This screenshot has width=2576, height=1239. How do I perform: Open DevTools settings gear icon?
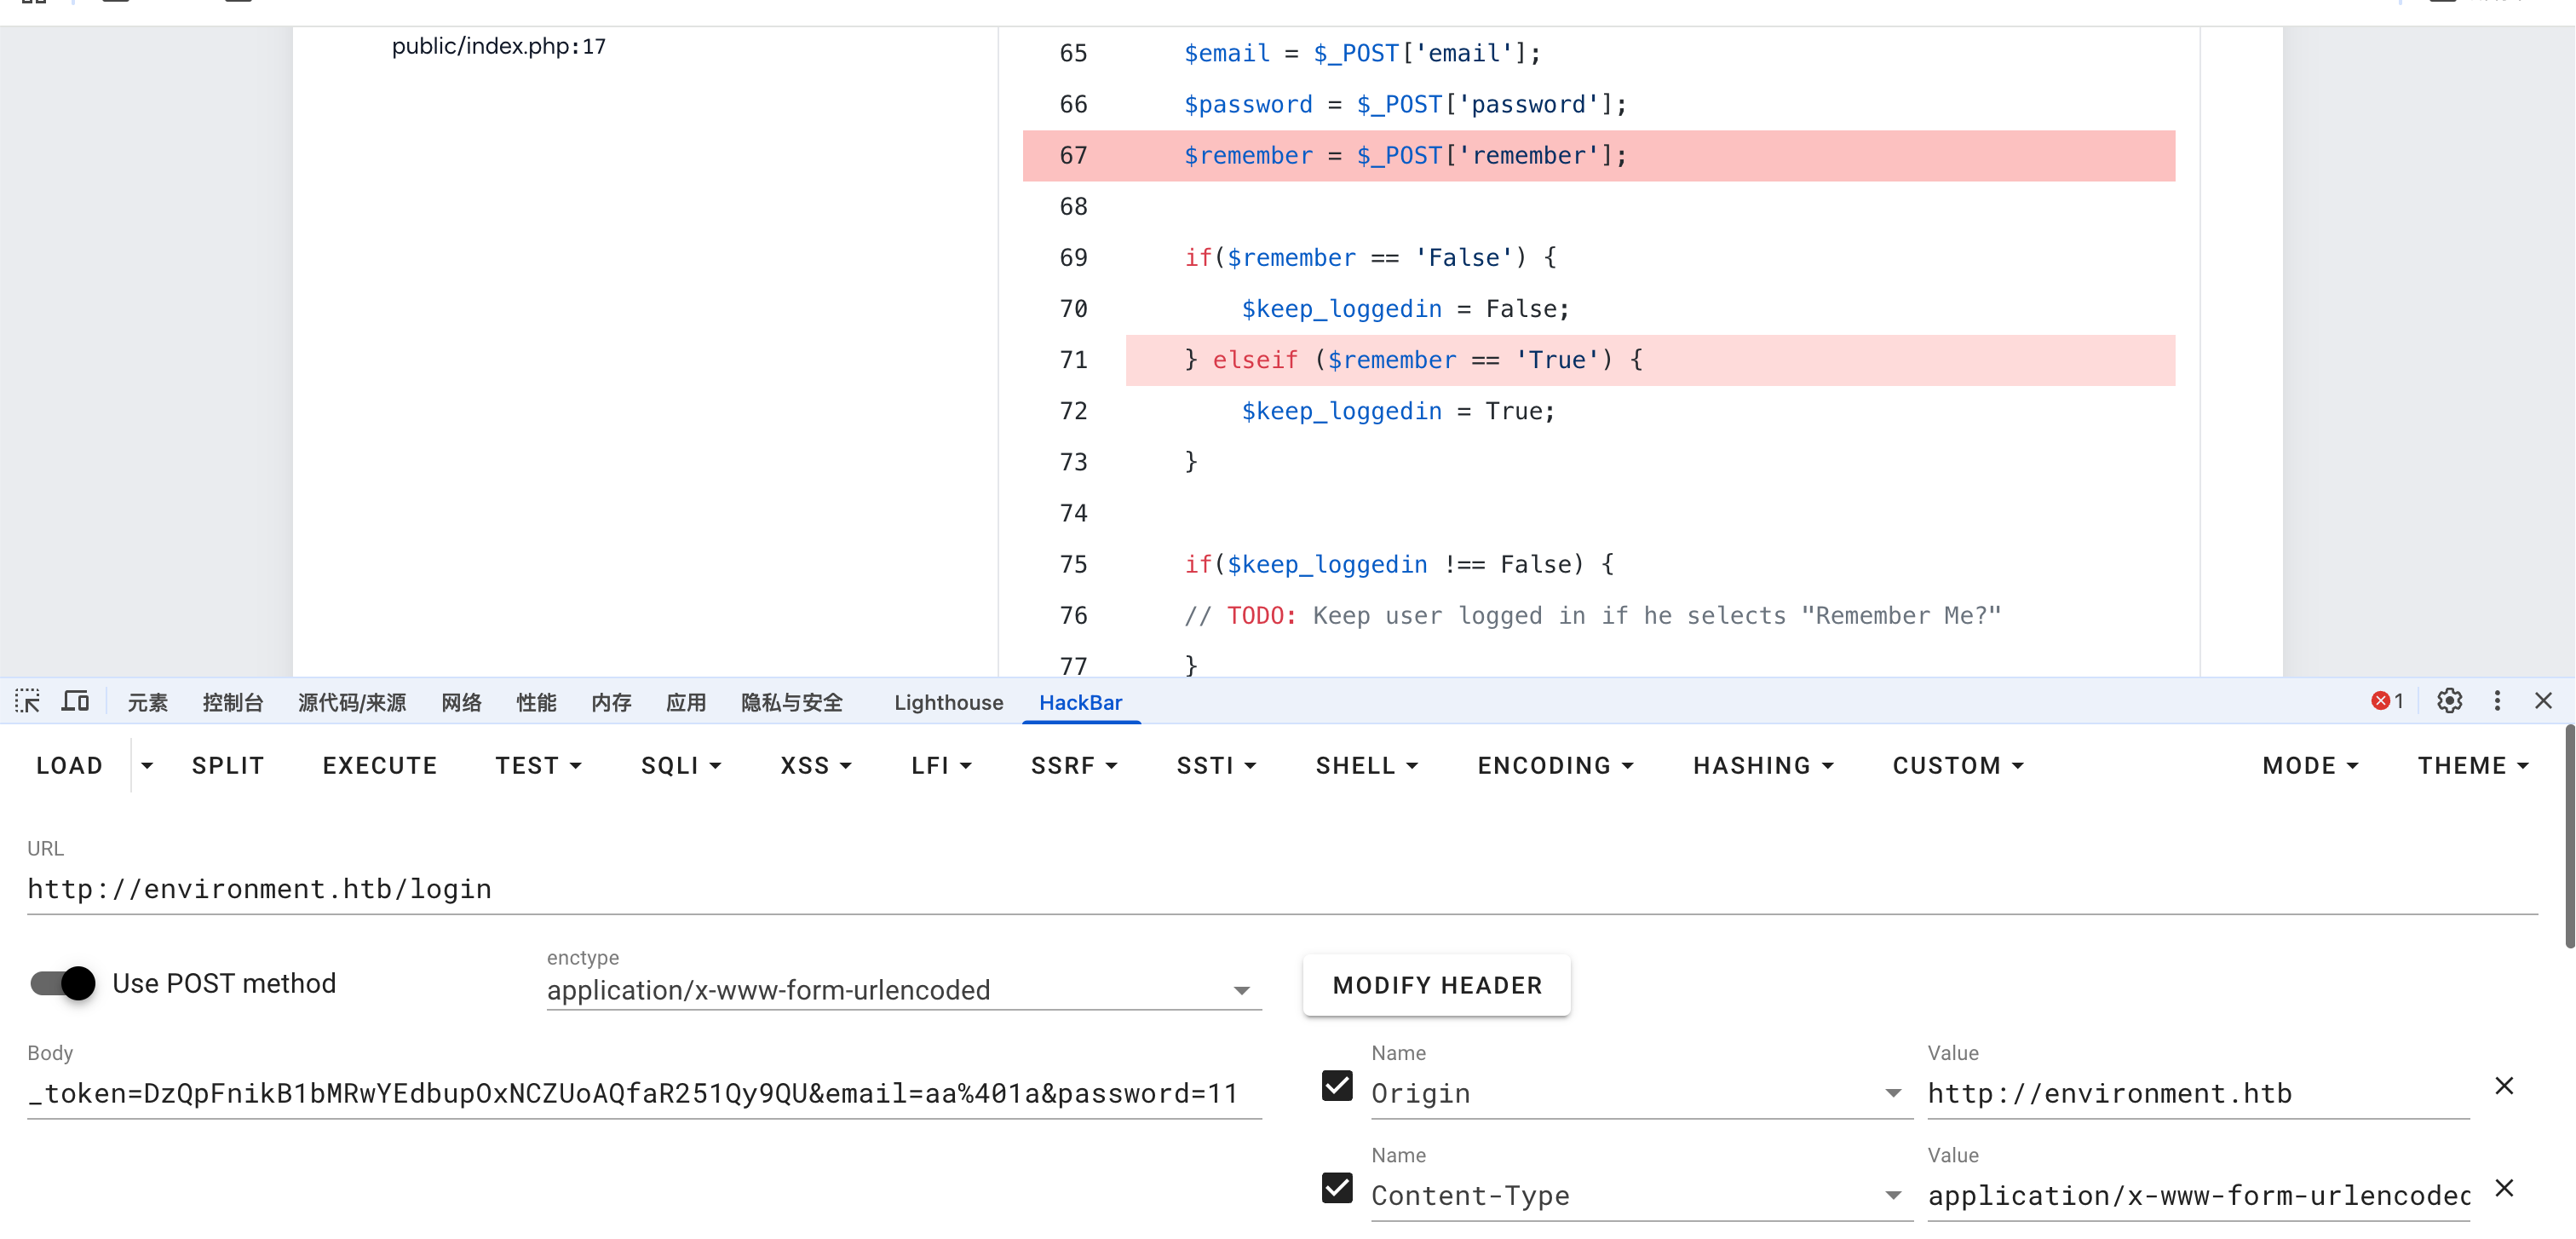pos(2449,701)
